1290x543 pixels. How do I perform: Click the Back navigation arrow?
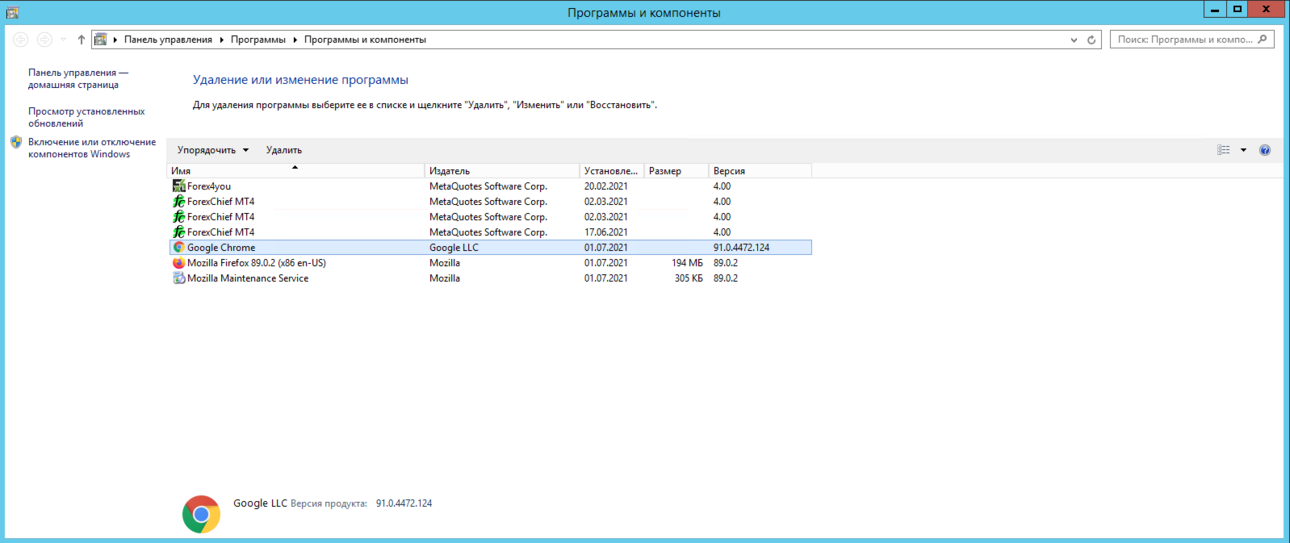click(x=20, y=40)
